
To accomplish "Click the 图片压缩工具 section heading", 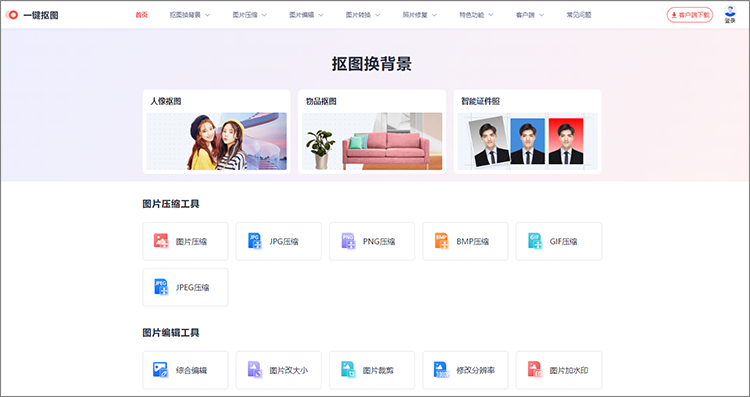I will pos(171,204).
